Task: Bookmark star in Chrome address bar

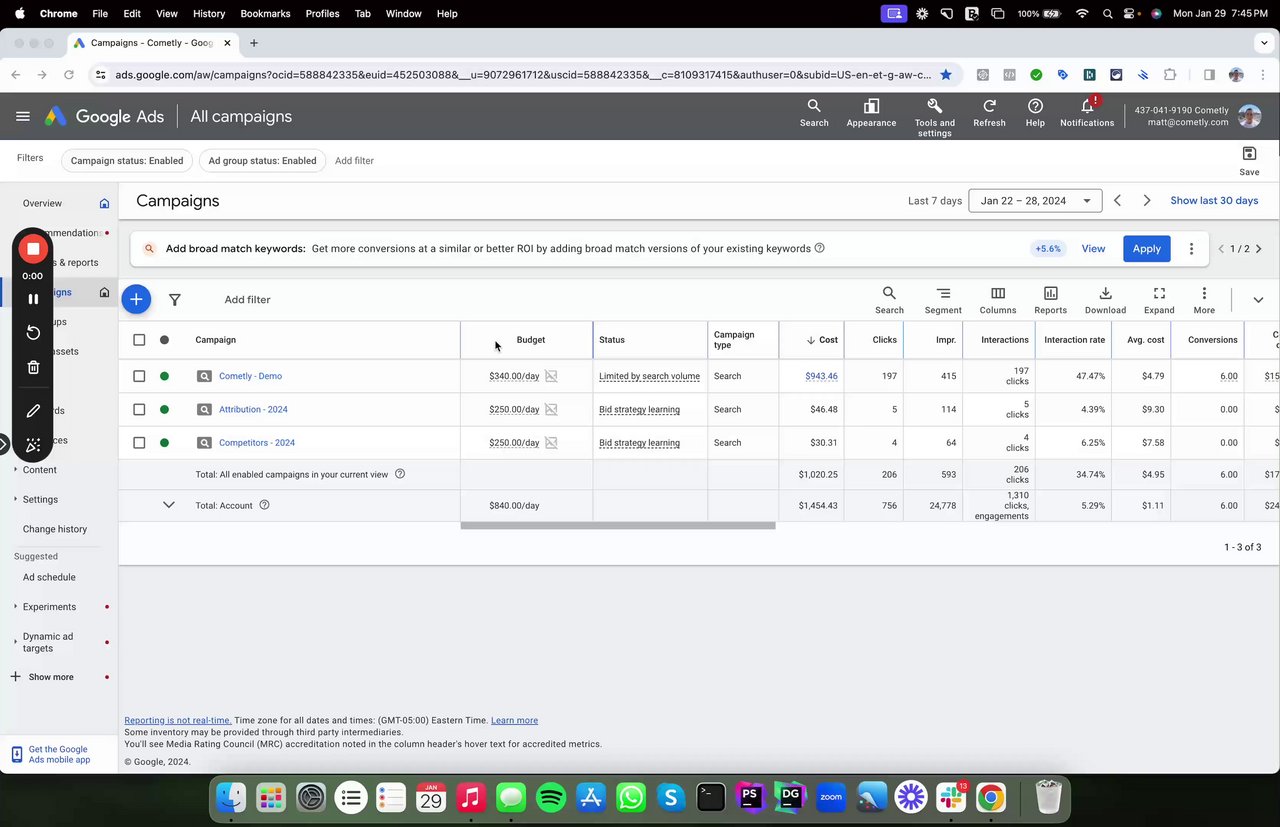Action: [x=945, y=74]
